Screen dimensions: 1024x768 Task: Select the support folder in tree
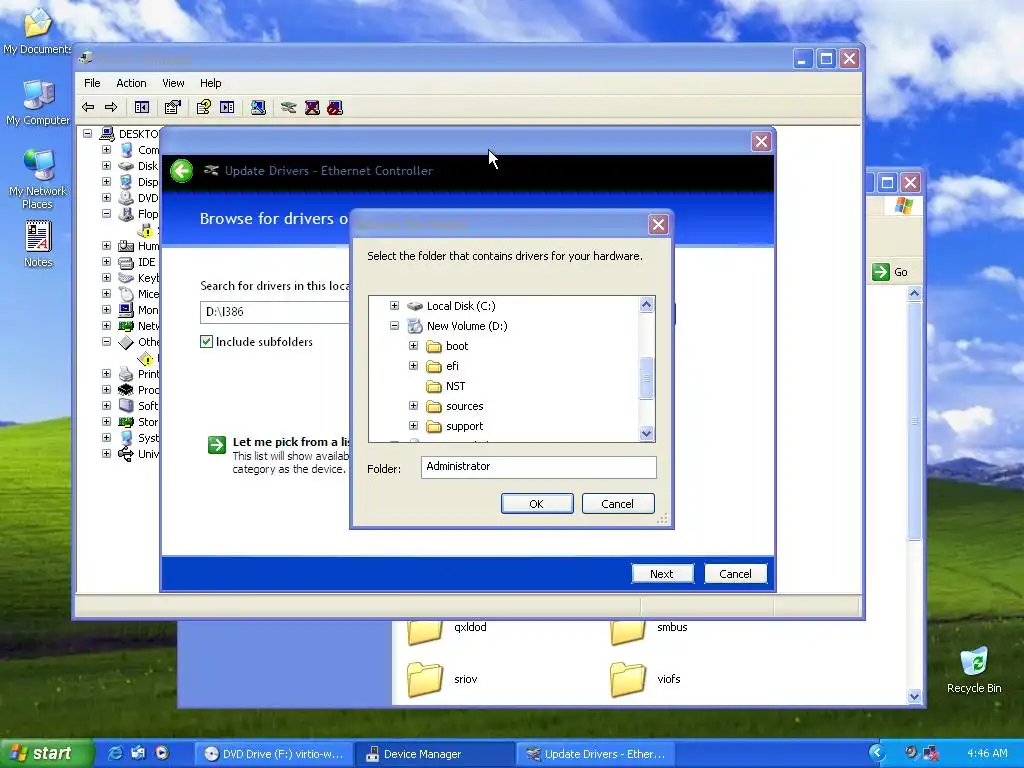(x=455, y=426)
